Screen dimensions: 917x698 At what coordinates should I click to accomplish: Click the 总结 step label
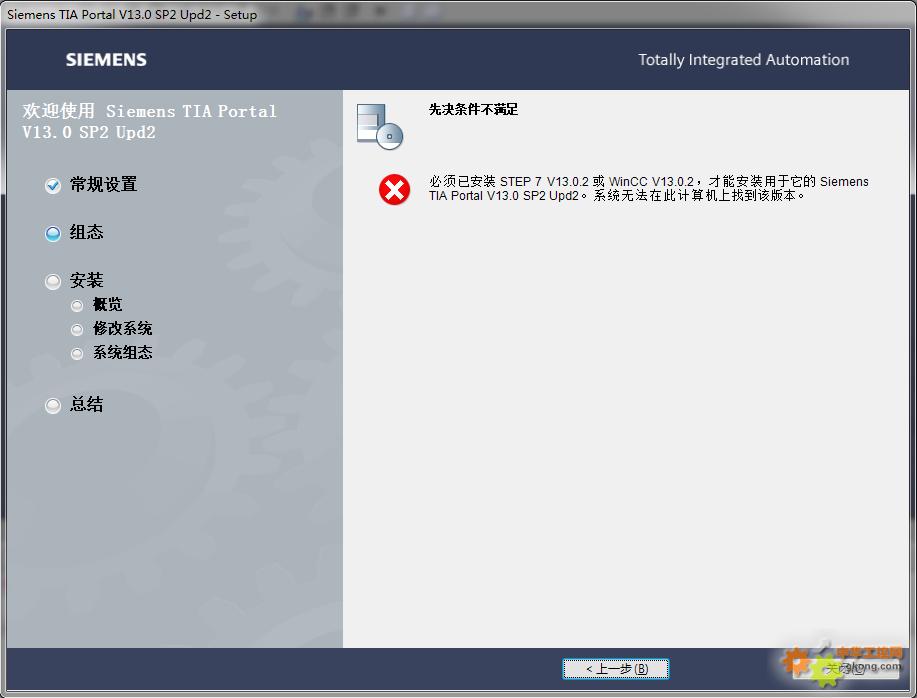(87, 404)
